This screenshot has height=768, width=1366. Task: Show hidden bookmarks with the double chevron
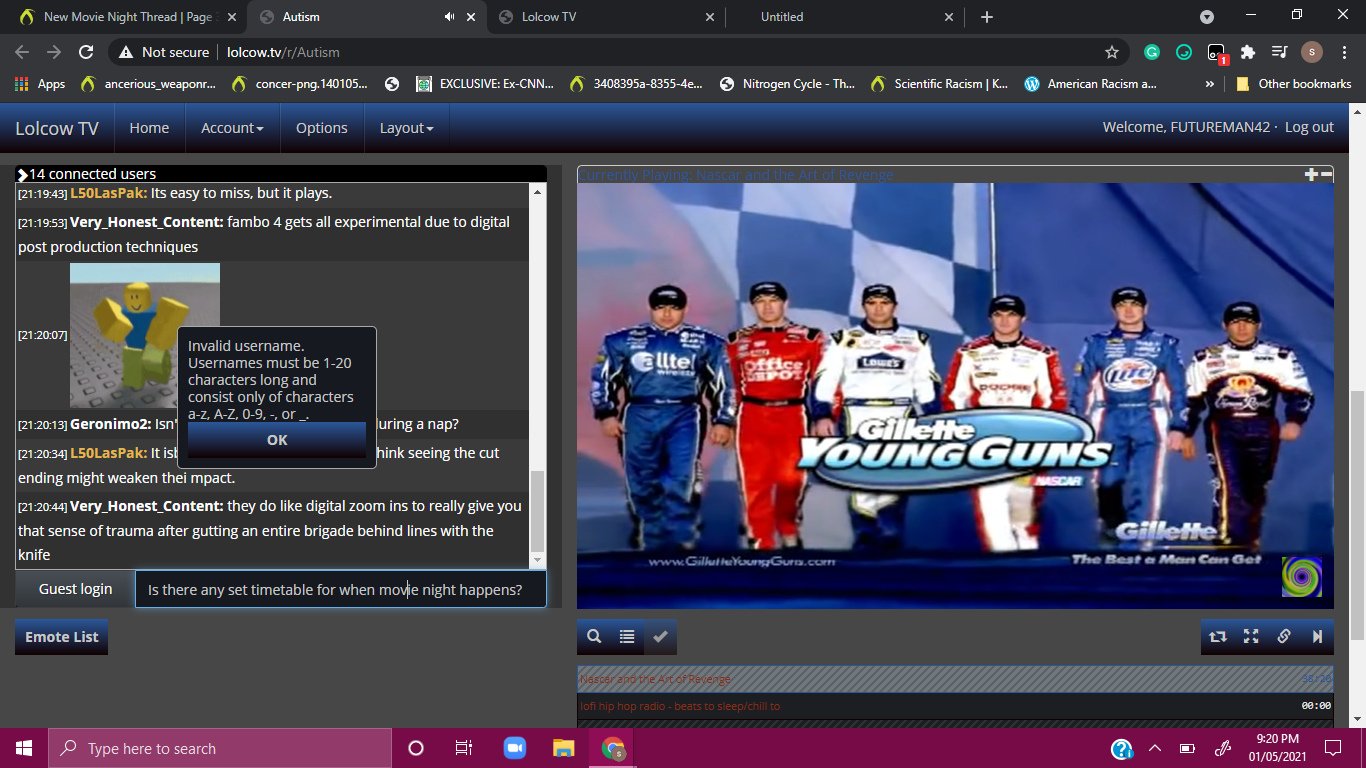click(x=1210, y=84)
